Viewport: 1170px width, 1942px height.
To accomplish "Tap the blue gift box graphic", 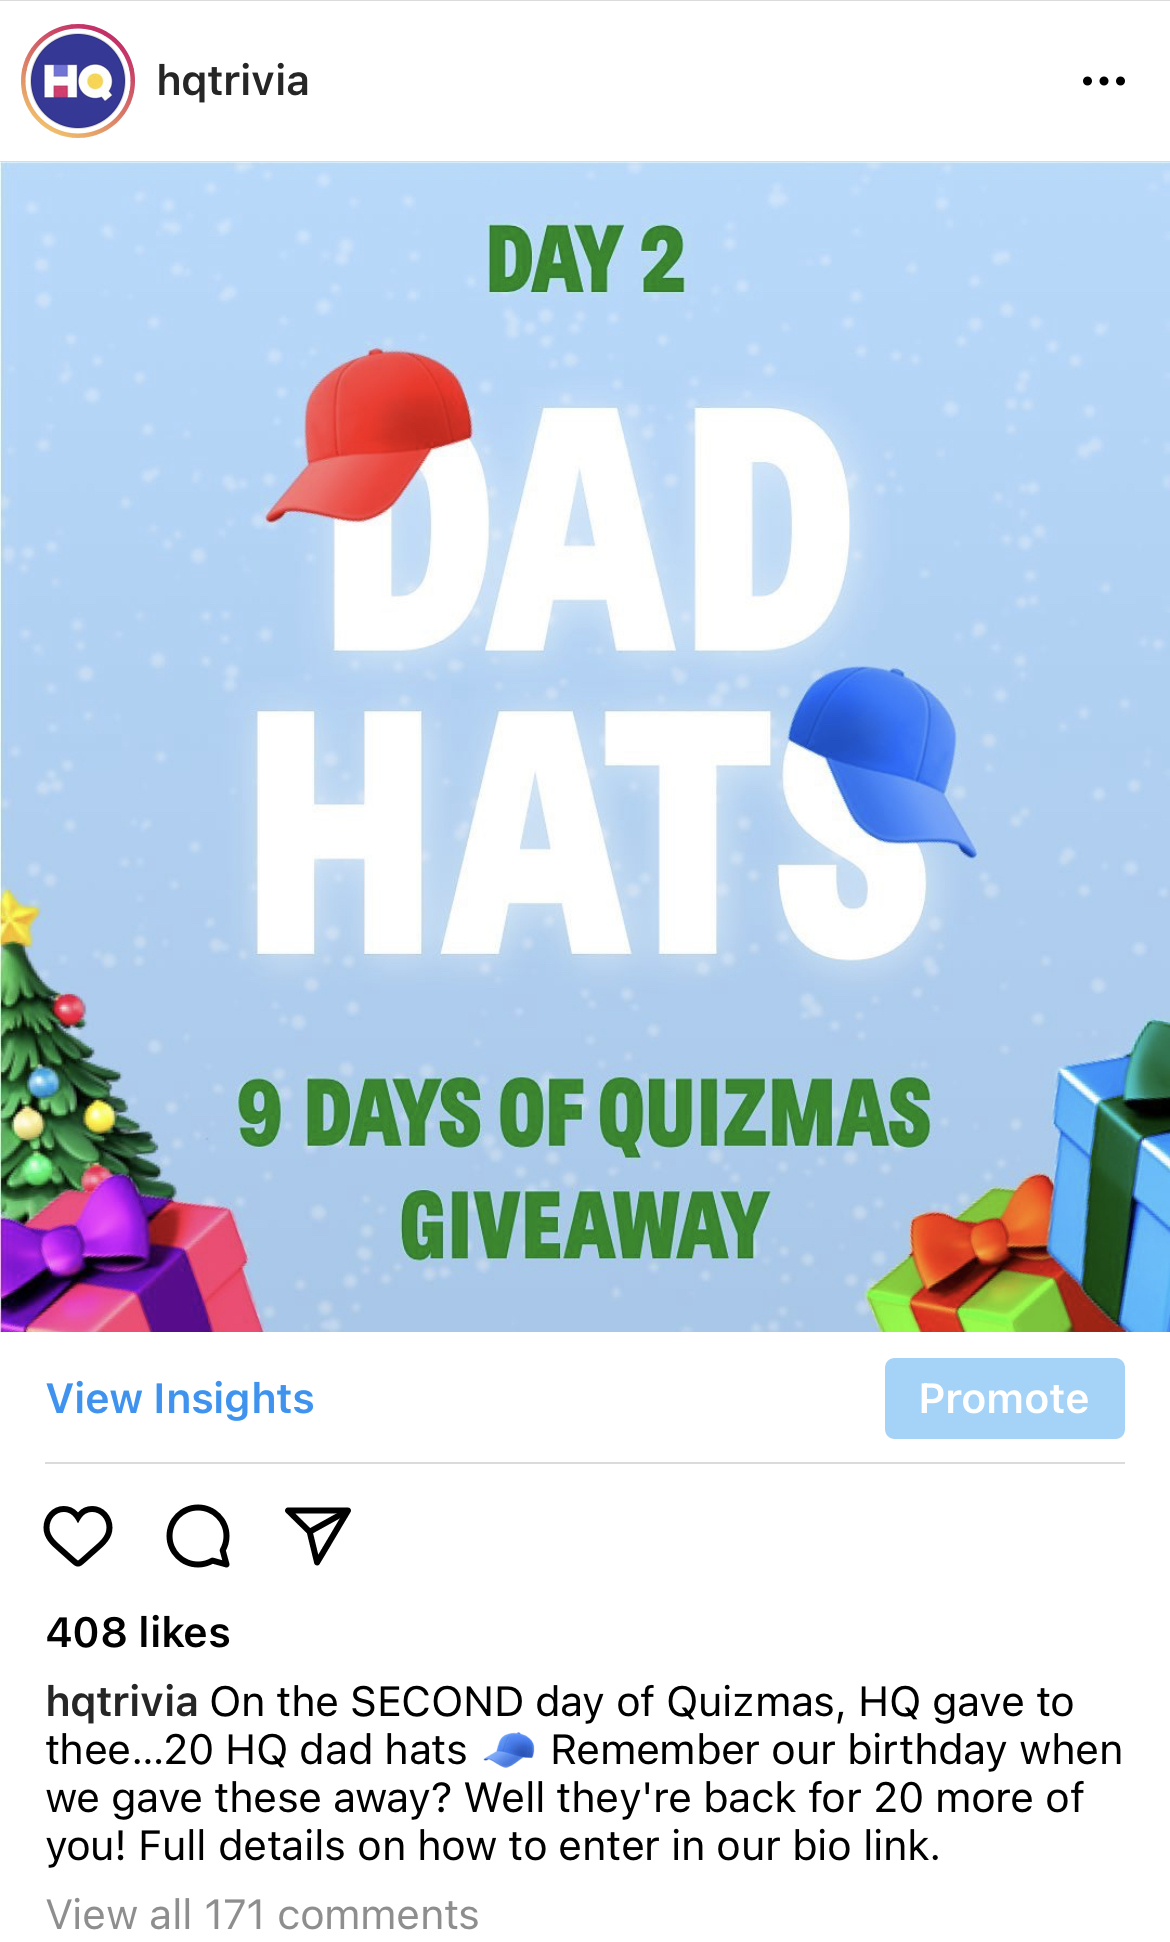I will (x=1115, y=1180).
